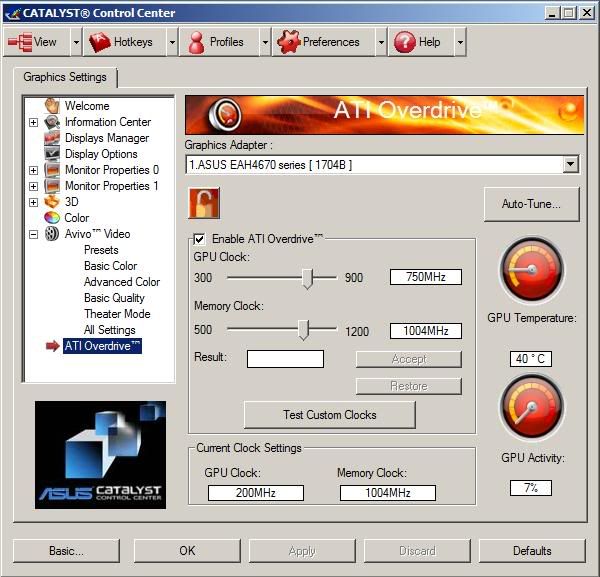Open the Profiles dropdown arrow

point(265,42)
